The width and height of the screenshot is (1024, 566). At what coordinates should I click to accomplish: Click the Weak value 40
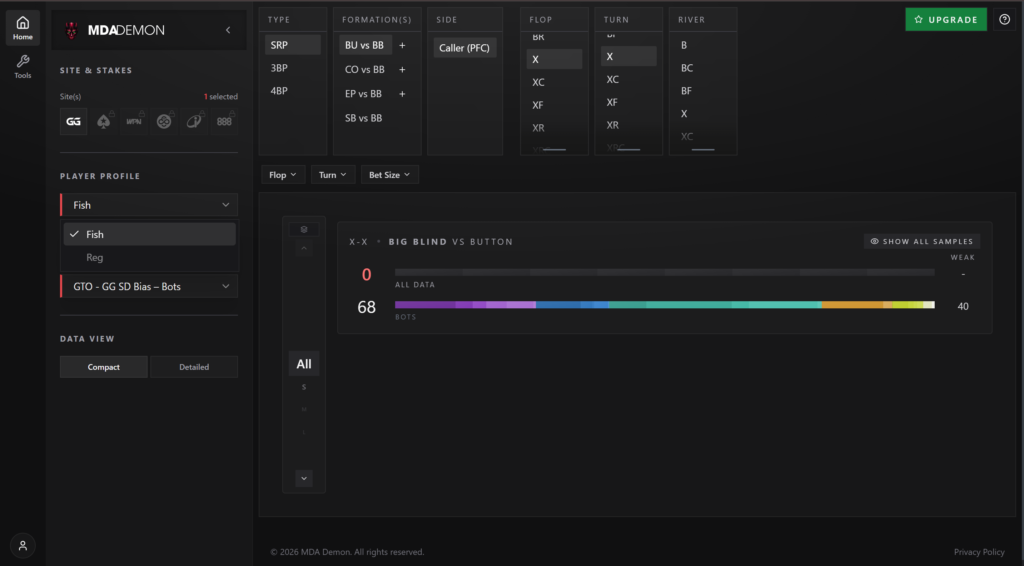tap(963, 306)
